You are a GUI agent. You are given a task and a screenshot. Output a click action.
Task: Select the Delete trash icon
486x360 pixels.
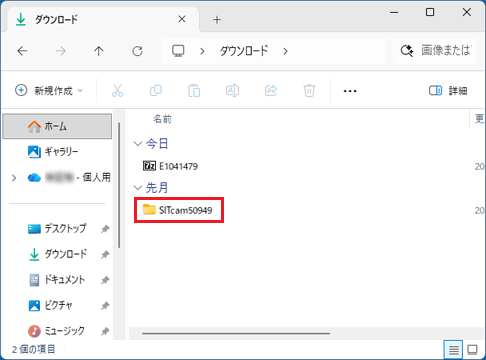[x=309, y=90]
